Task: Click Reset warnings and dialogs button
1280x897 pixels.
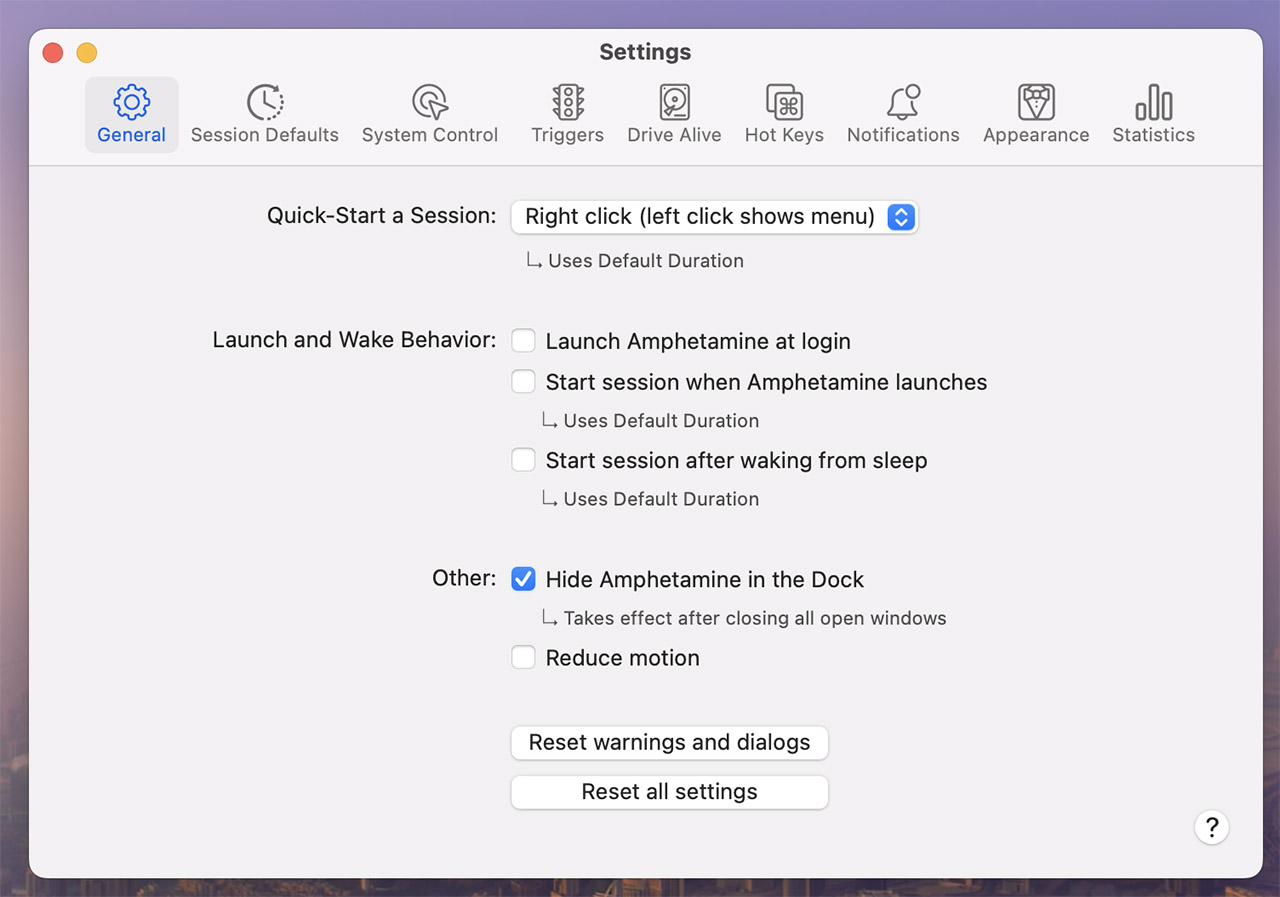Action: point(669,743)
